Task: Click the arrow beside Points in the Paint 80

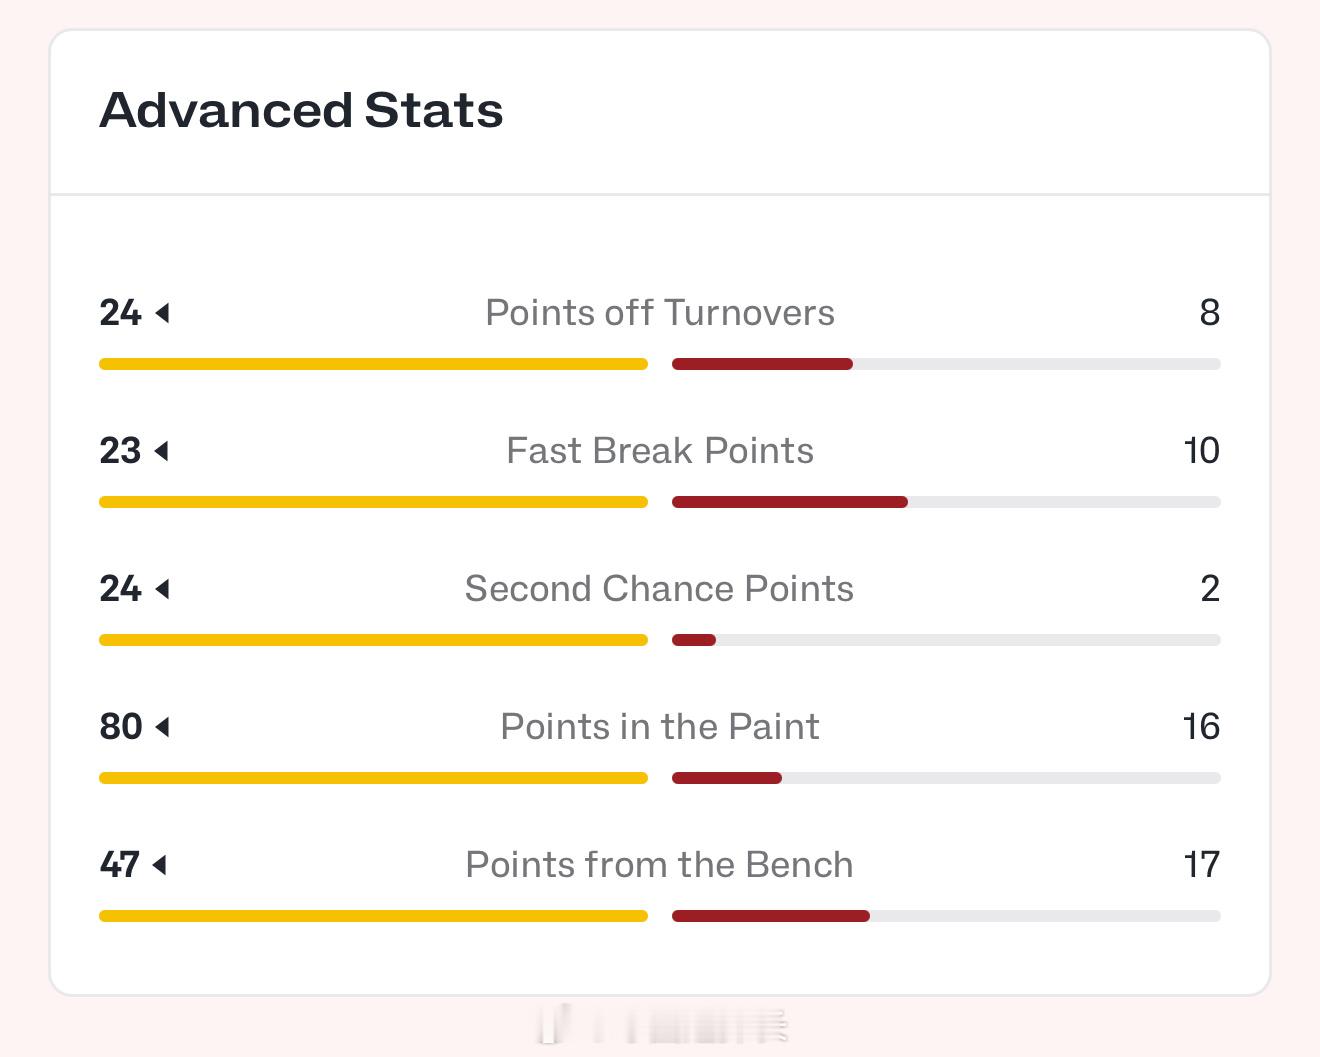Action: click(163, 728)
